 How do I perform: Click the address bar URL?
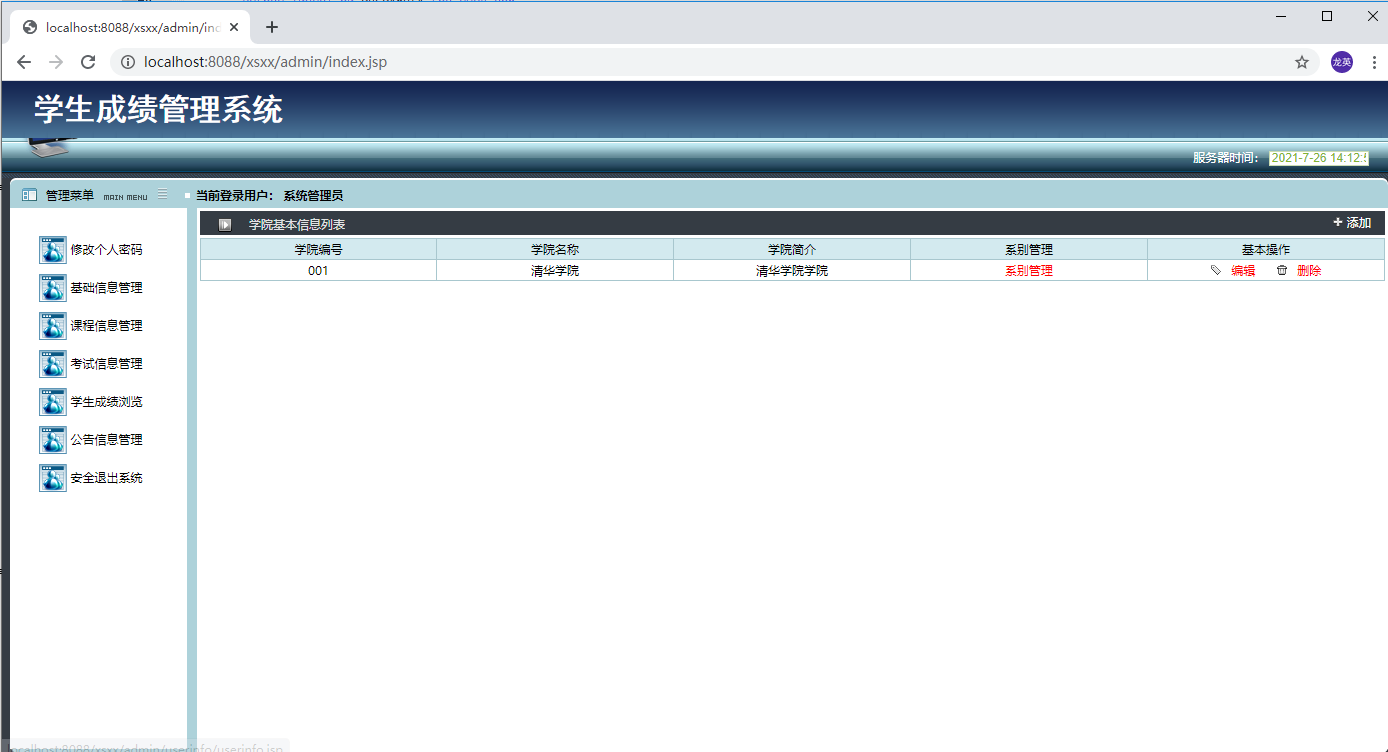pyautogui.click(x=265, y=62)
